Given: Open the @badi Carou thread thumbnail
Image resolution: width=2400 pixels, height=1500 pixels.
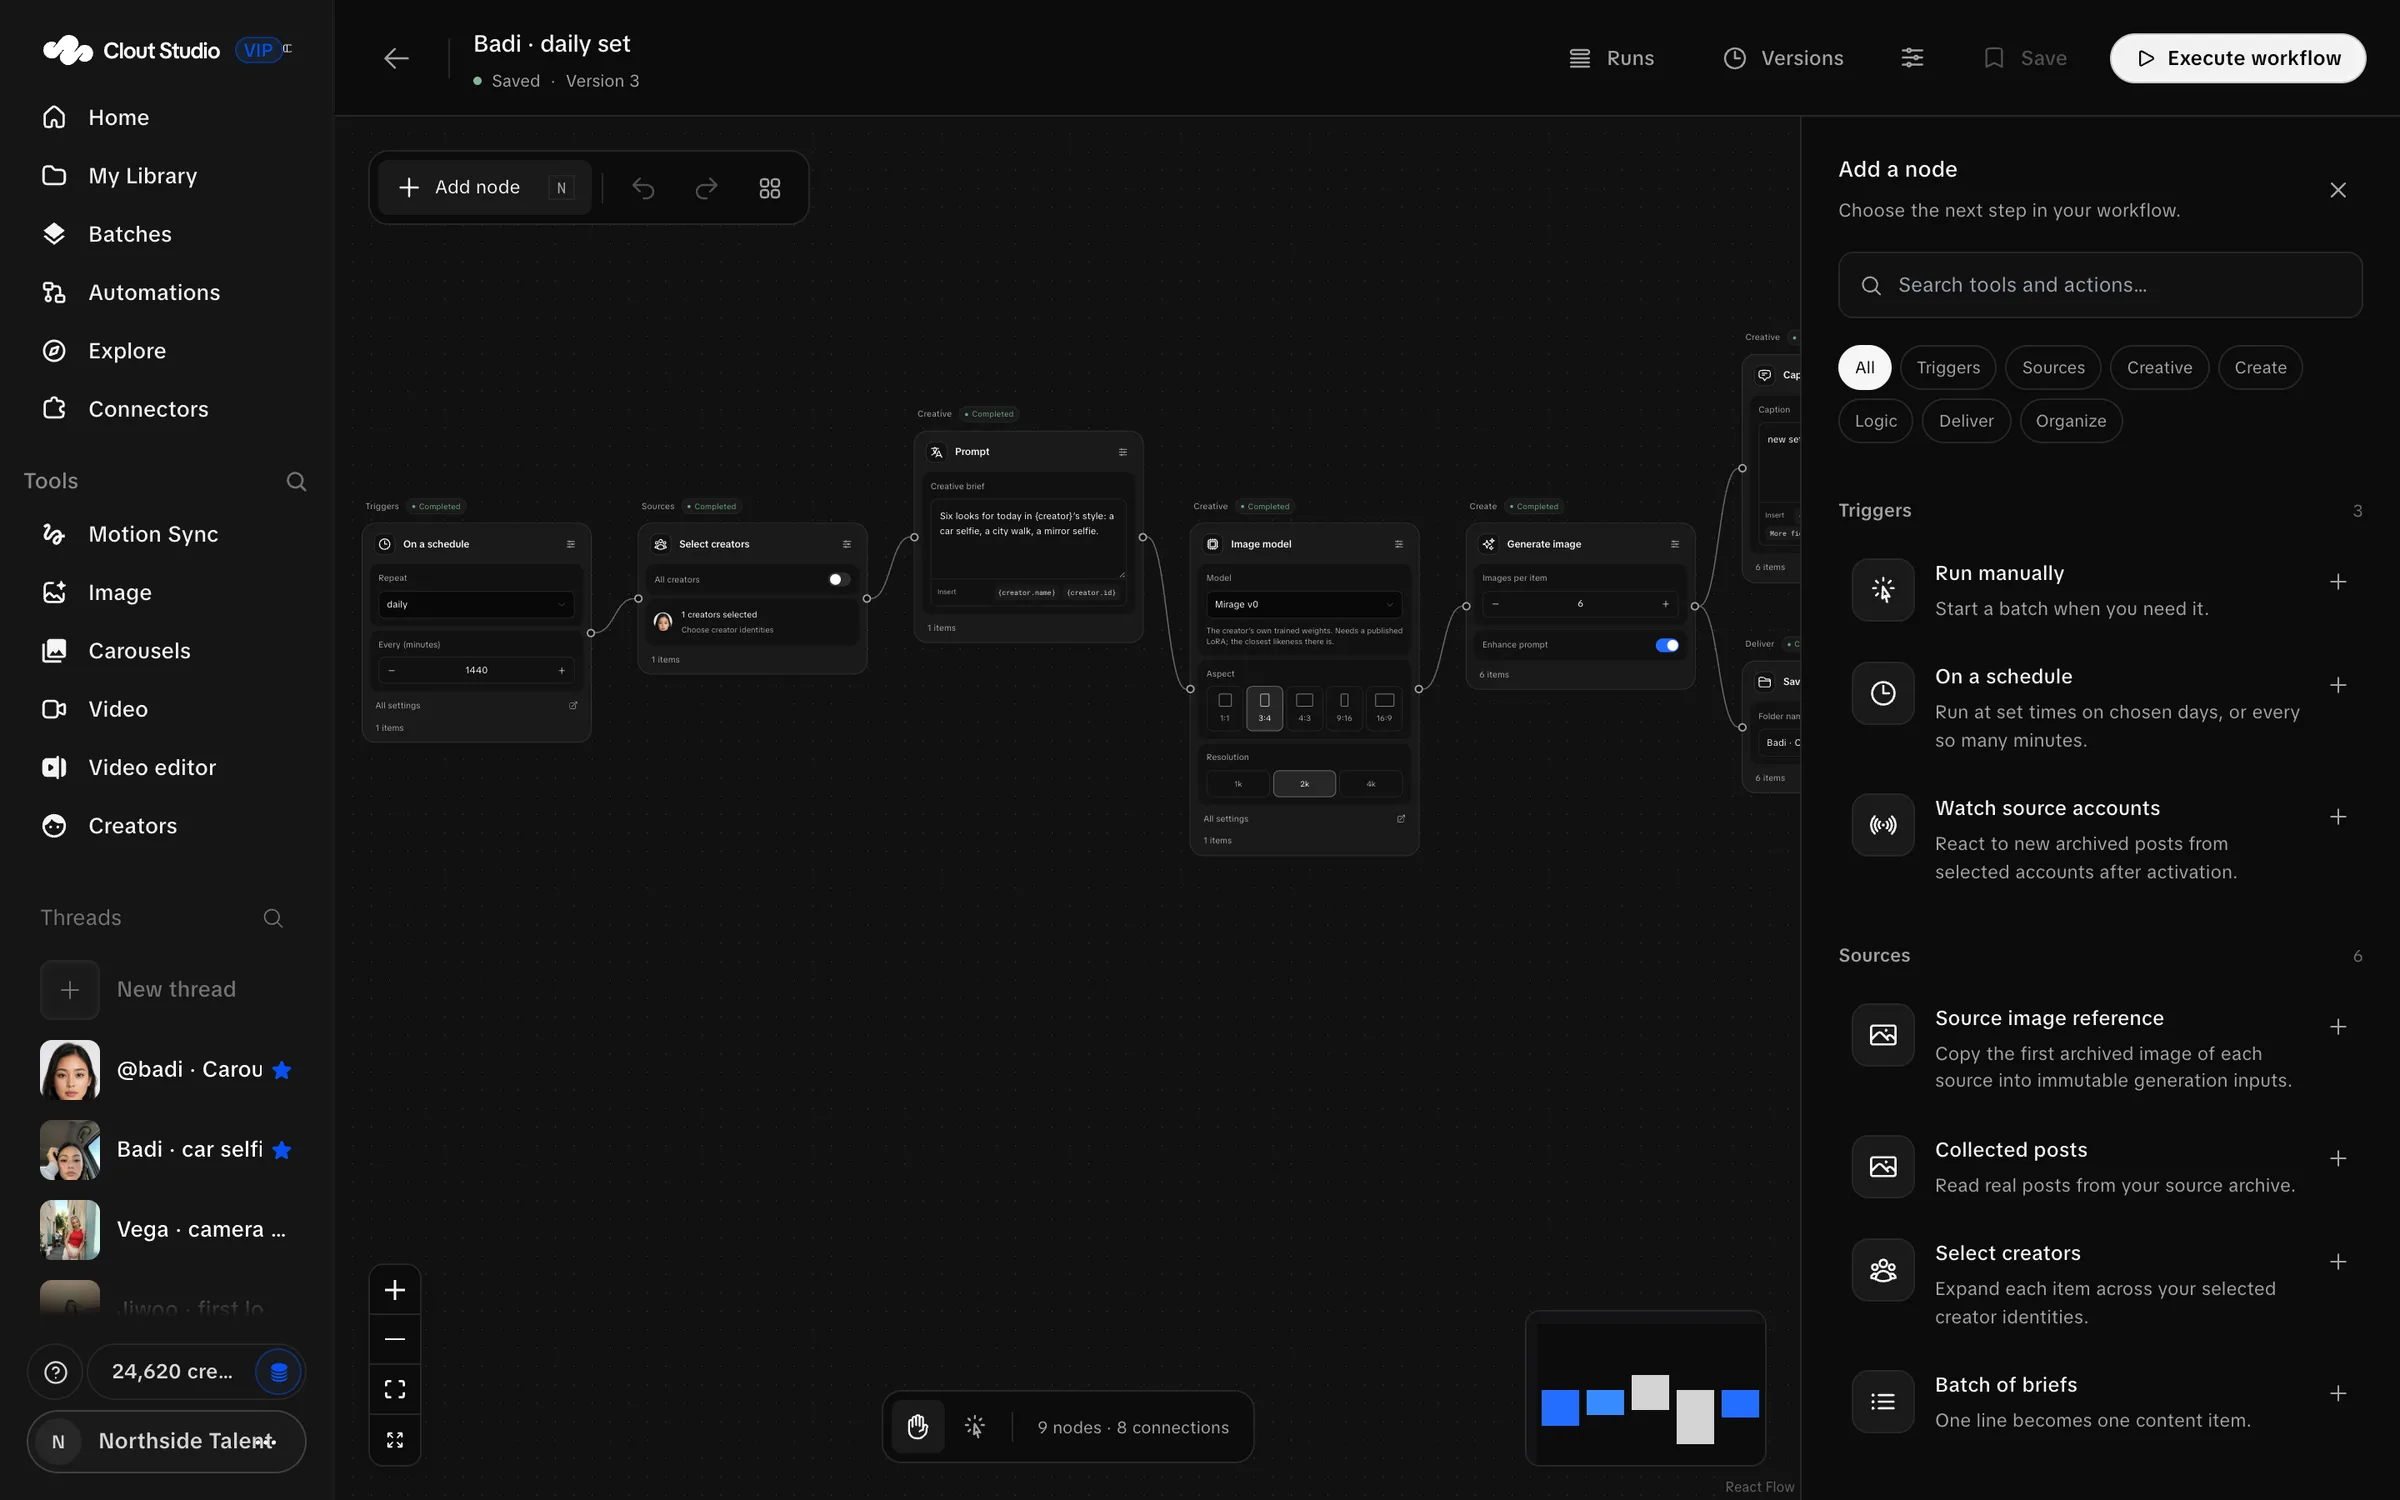Looking at the screenshot, I should click(x=69, y=1069).
